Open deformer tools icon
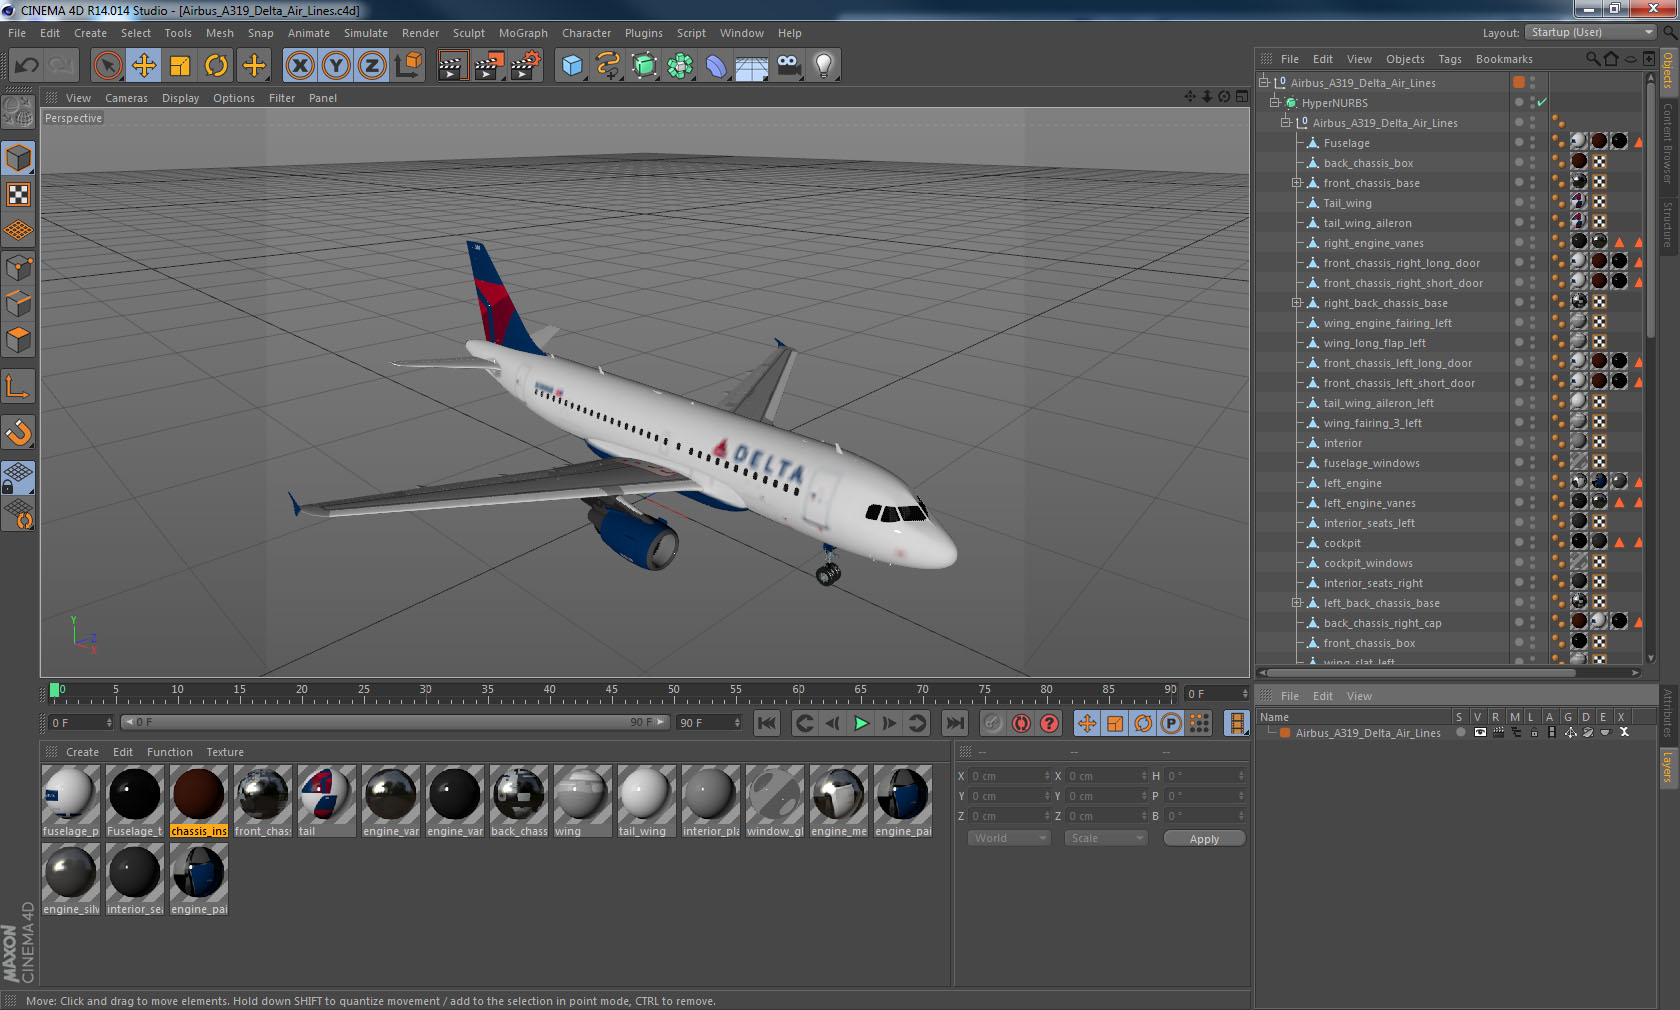Viewport: 1680px width, 1010px height. coord(716,66)
